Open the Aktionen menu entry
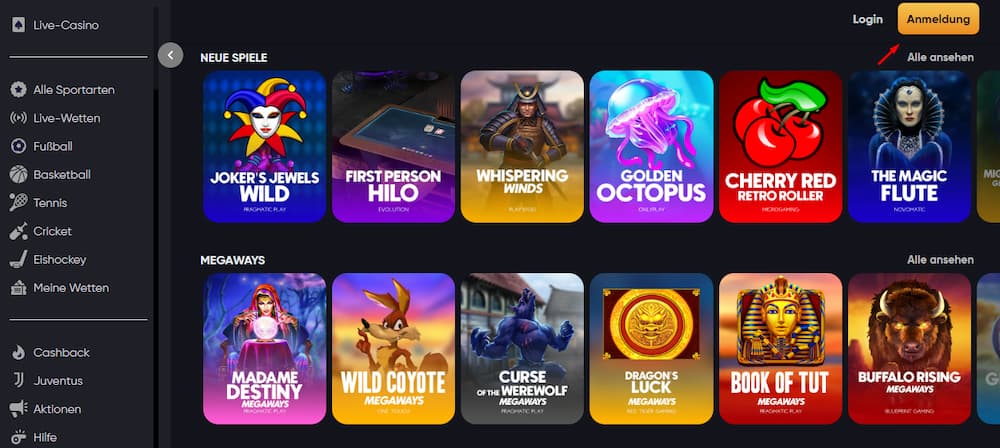The height and width of the screenshot is (448, 1000). point(46,409)
